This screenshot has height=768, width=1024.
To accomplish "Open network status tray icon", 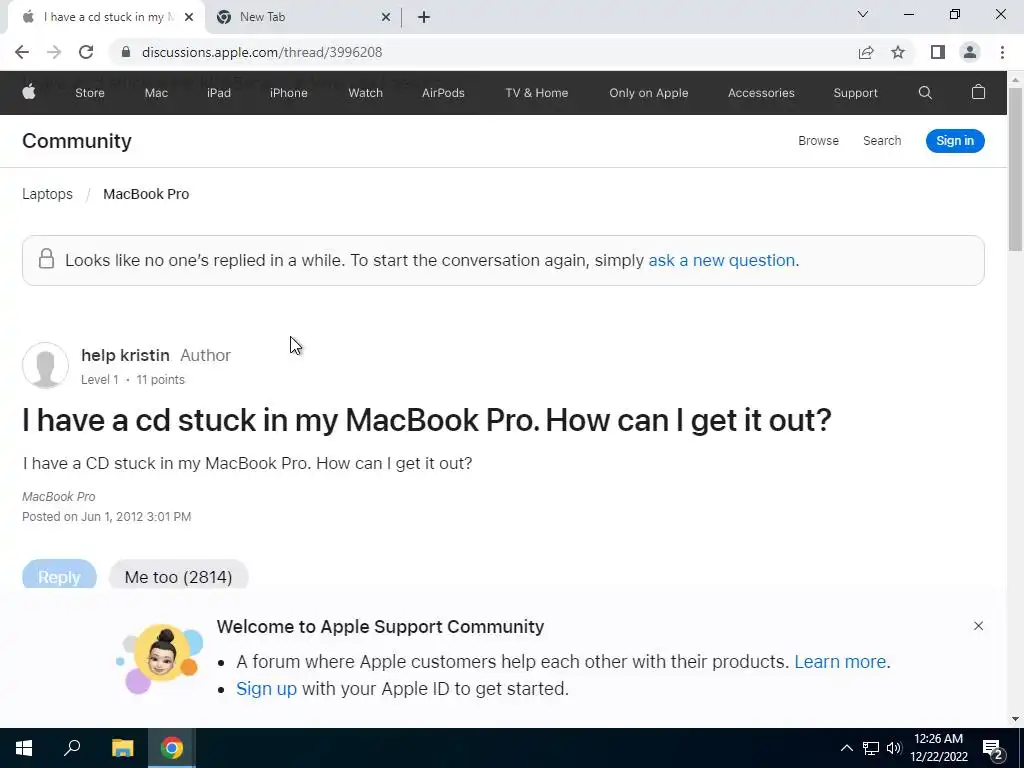I will click(x=871, y=748).
